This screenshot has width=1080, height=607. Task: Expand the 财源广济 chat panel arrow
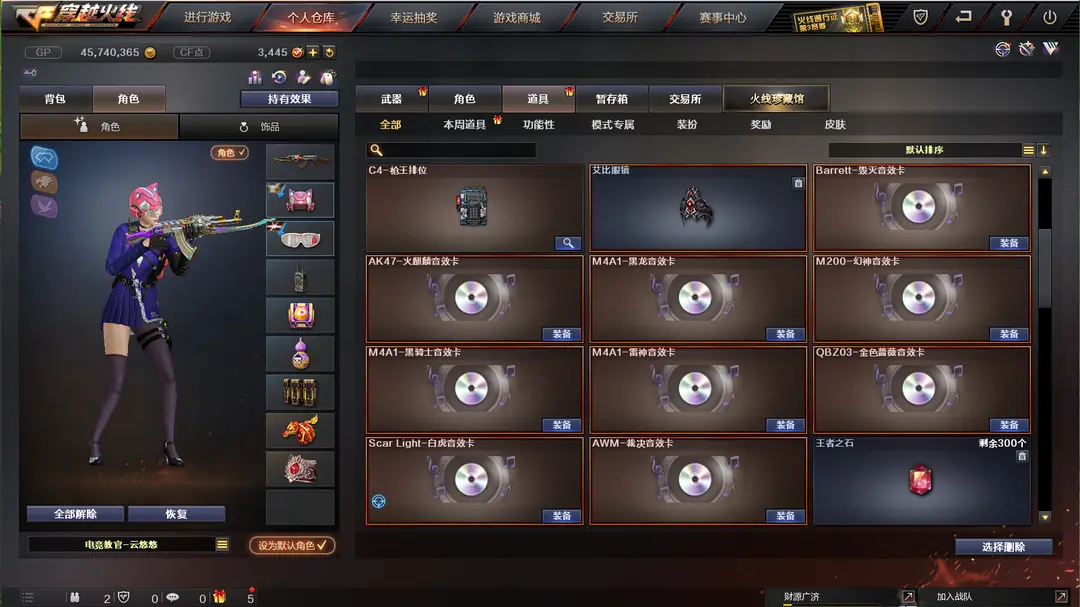(908, 597)
